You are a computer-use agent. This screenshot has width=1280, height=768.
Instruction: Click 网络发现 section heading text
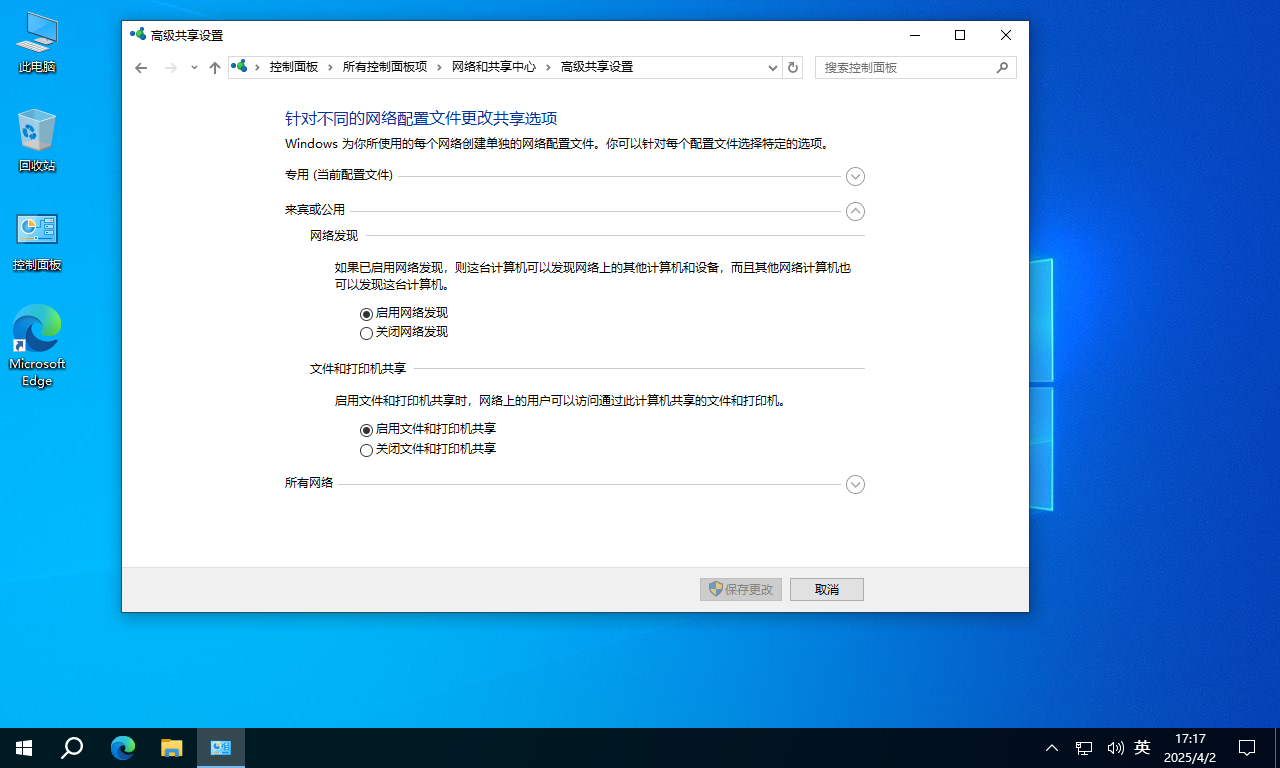tap(334, 236)
